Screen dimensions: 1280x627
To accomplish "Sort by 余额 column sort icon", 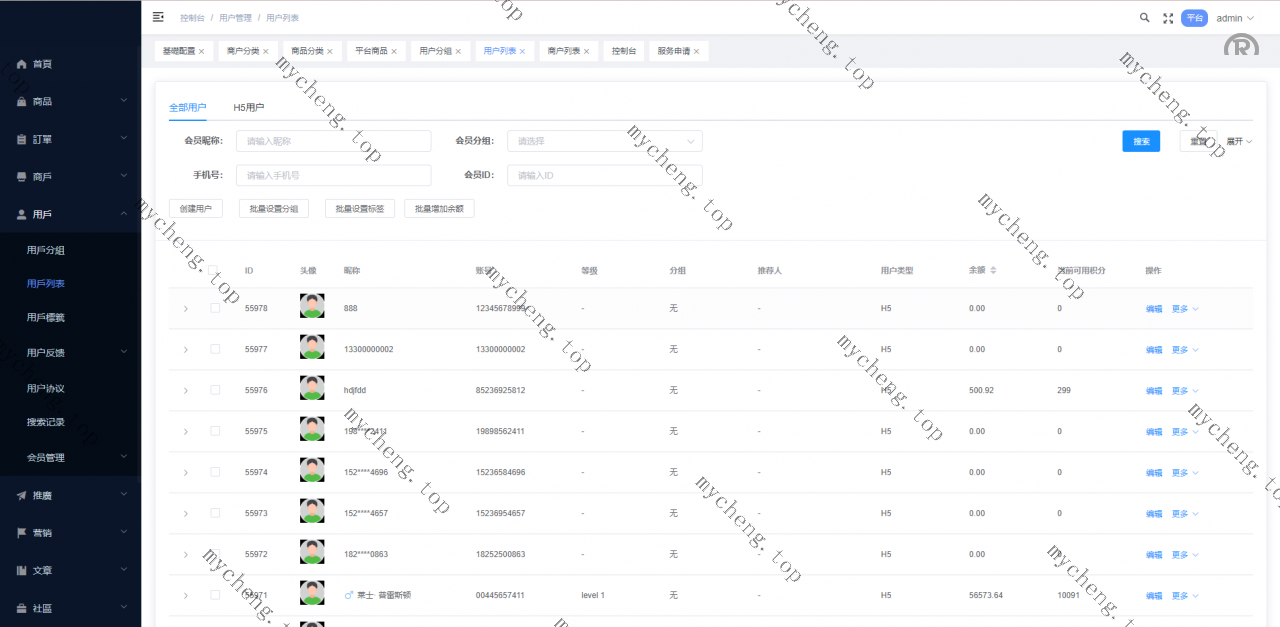I will coord(993,270).
